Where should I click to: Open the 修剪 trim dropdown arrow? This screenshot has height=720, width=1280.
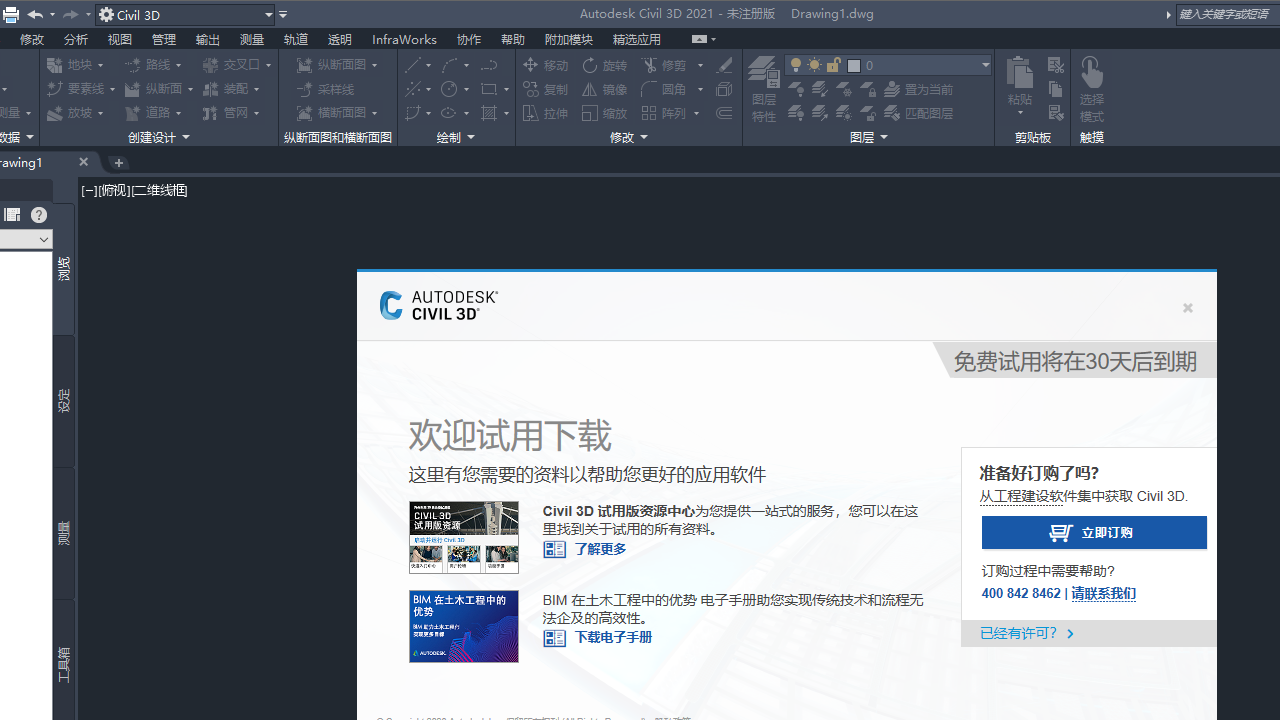coord(700,65)
